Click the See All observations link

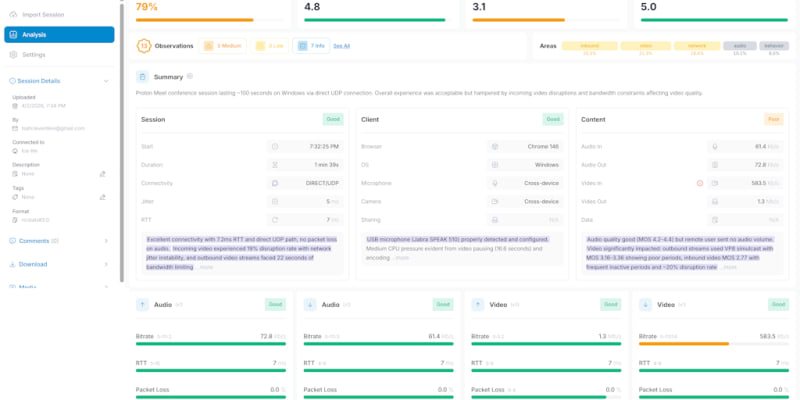(x=341, y=46)
